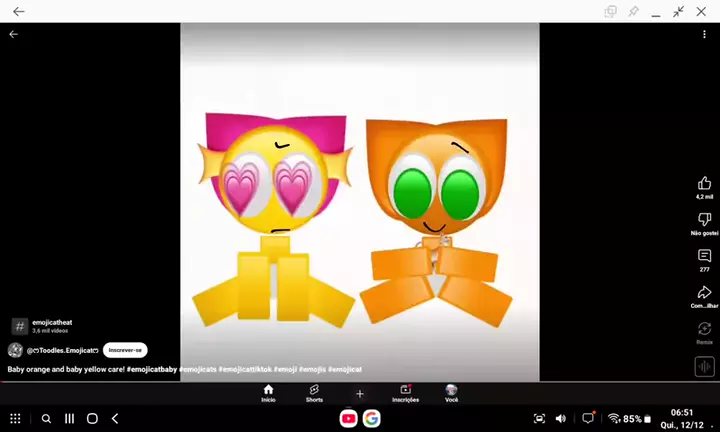
Task: Toggle sound via the taskbar speaker icon
Action: pos(561,418)
